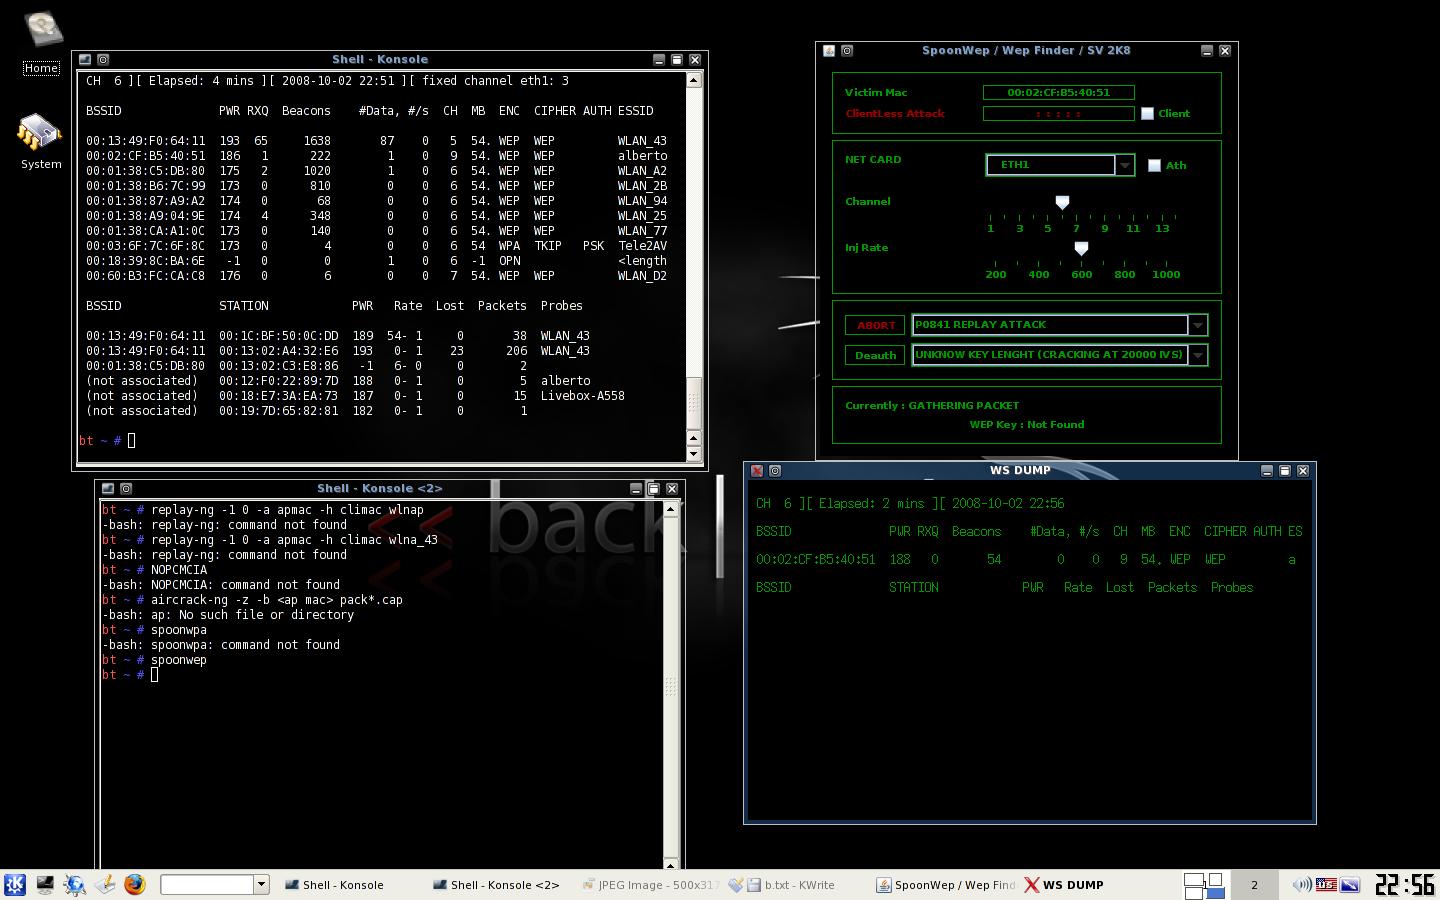This screenshot has height=900, width=1440.
Task: Toggle the Ath checkbox
Action: [1154, 166]
